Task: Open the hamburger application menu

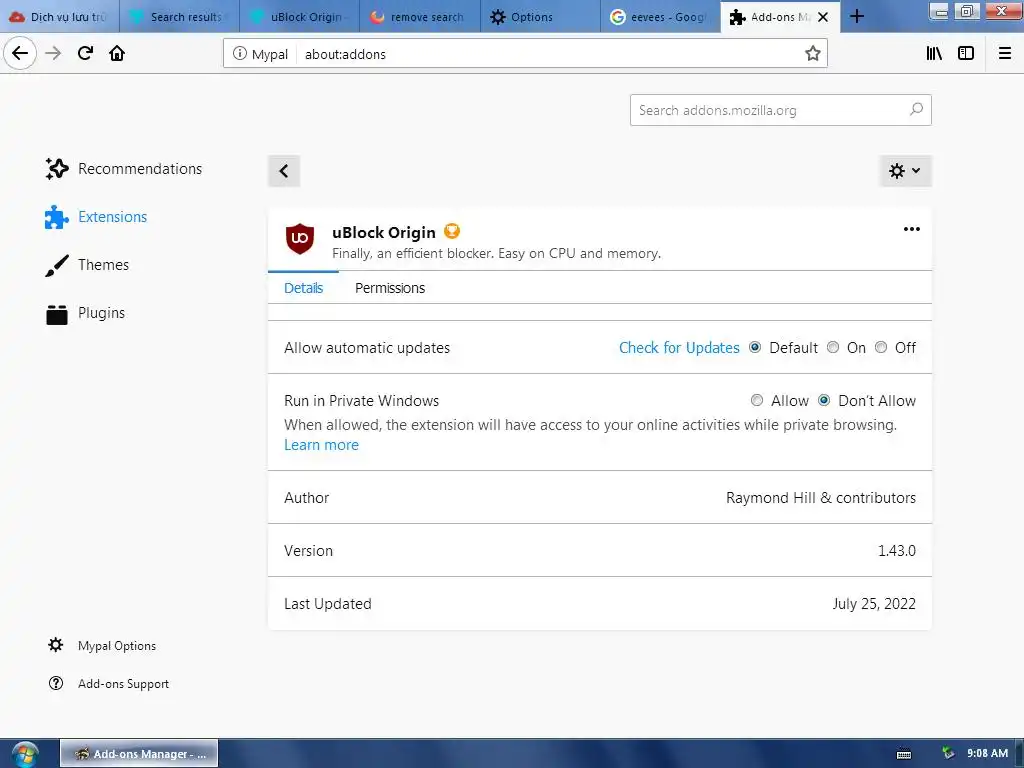Action: 1005,54
